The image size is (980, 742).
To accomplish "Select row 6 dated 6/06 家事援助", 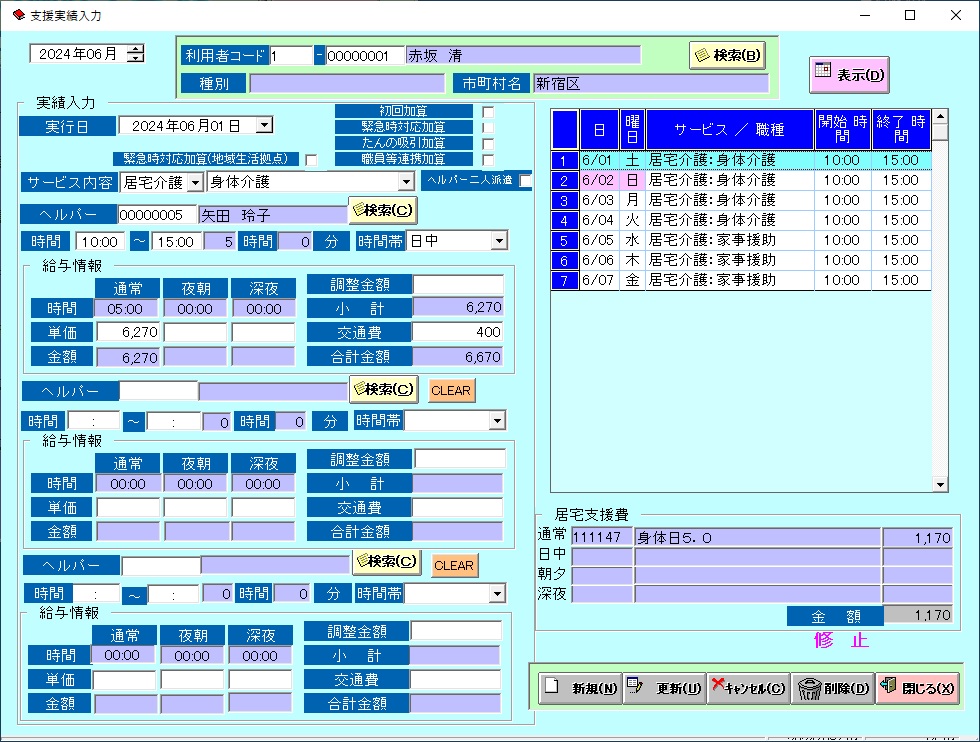I will pyautogui.click(x=741, y=260).
